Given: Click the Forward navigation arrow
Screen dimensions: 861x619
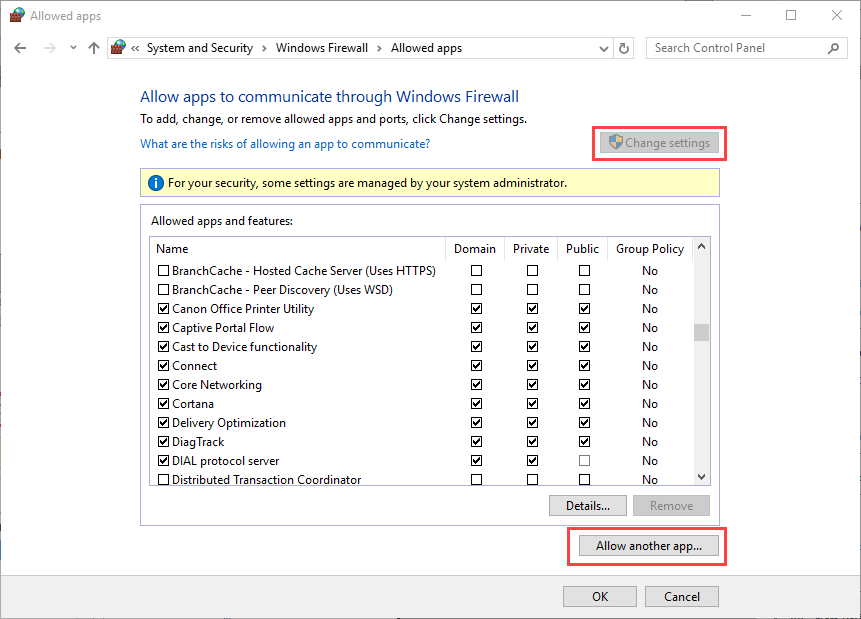Looking at the screenshot, I should (48, 48).
